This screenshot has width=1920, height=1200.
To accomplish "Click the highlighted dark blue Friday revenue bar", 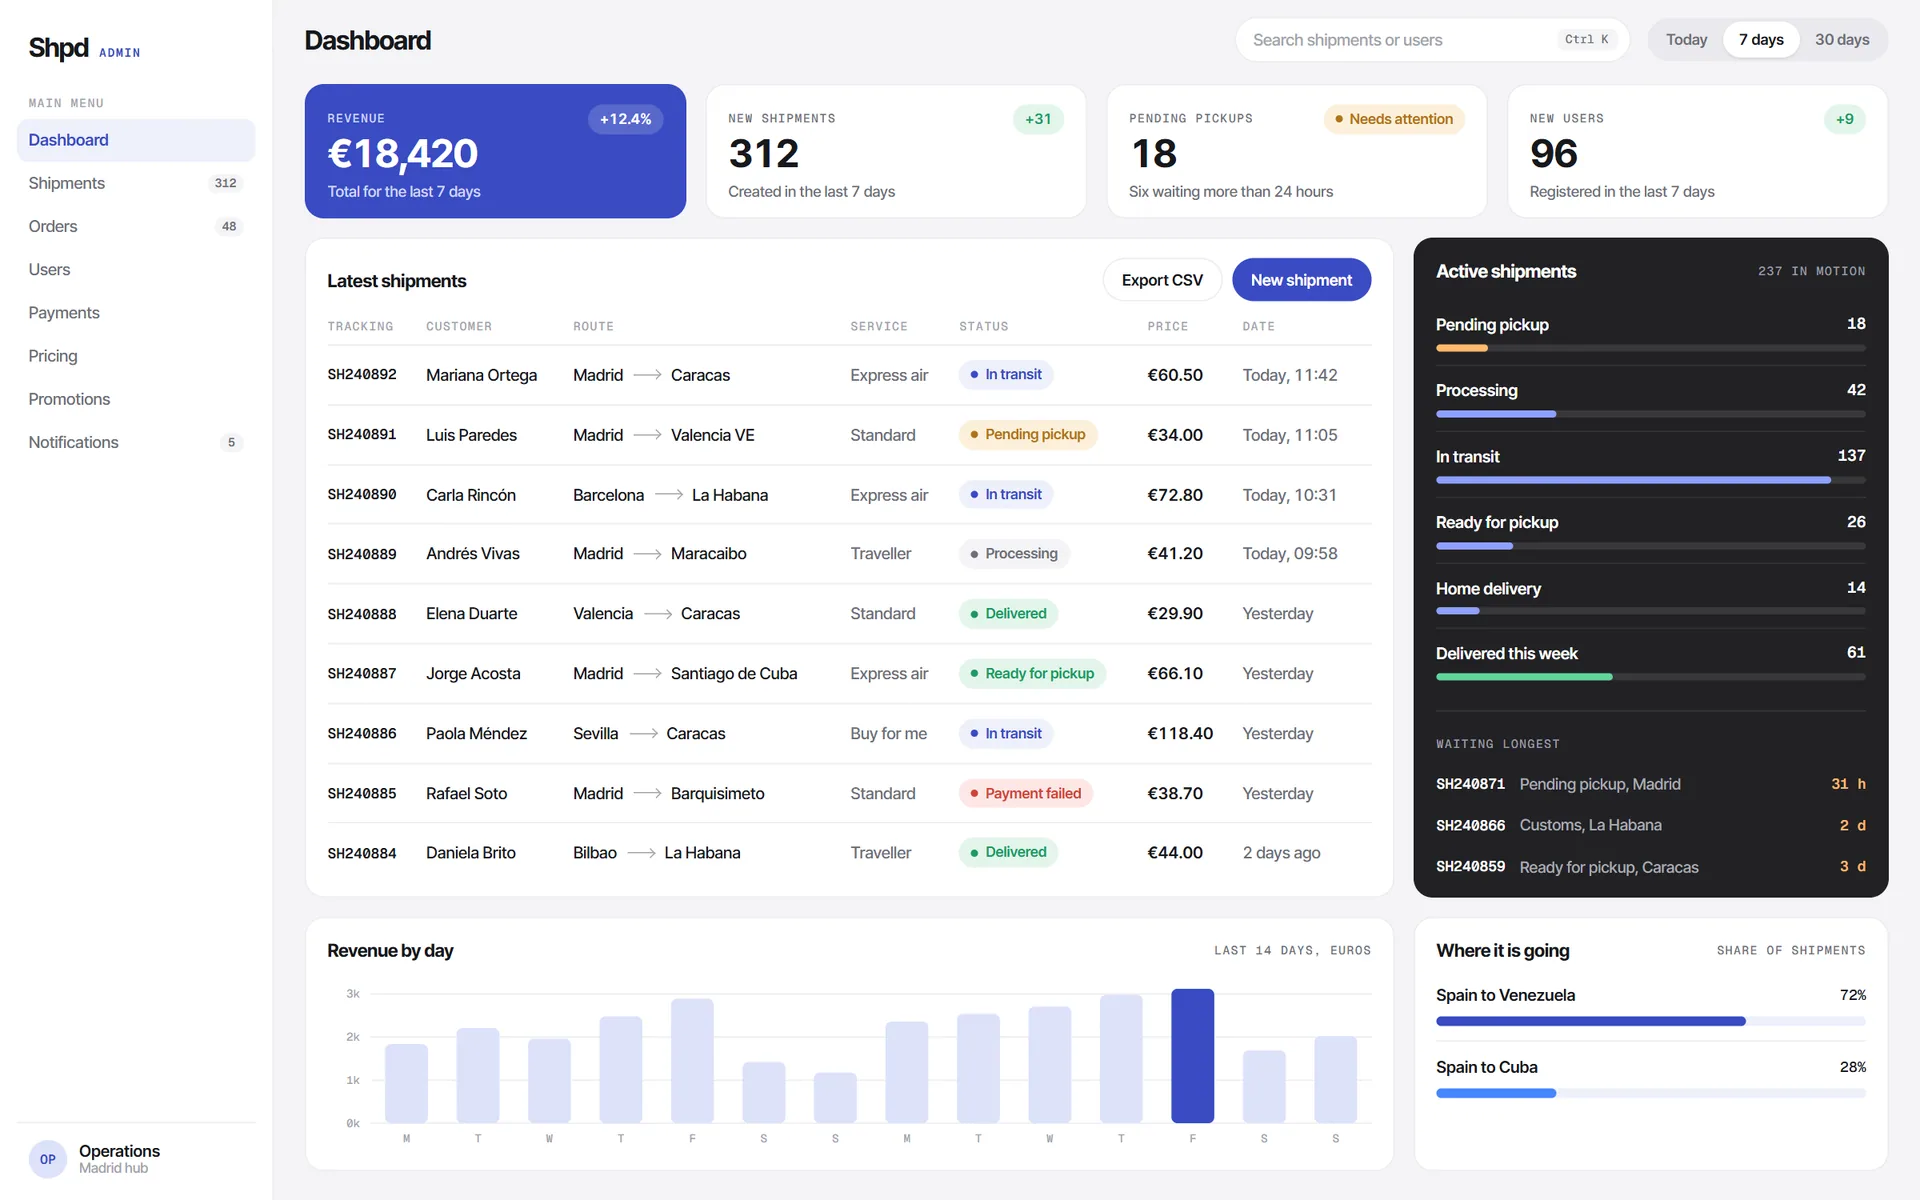I will click(1192, 1056).
